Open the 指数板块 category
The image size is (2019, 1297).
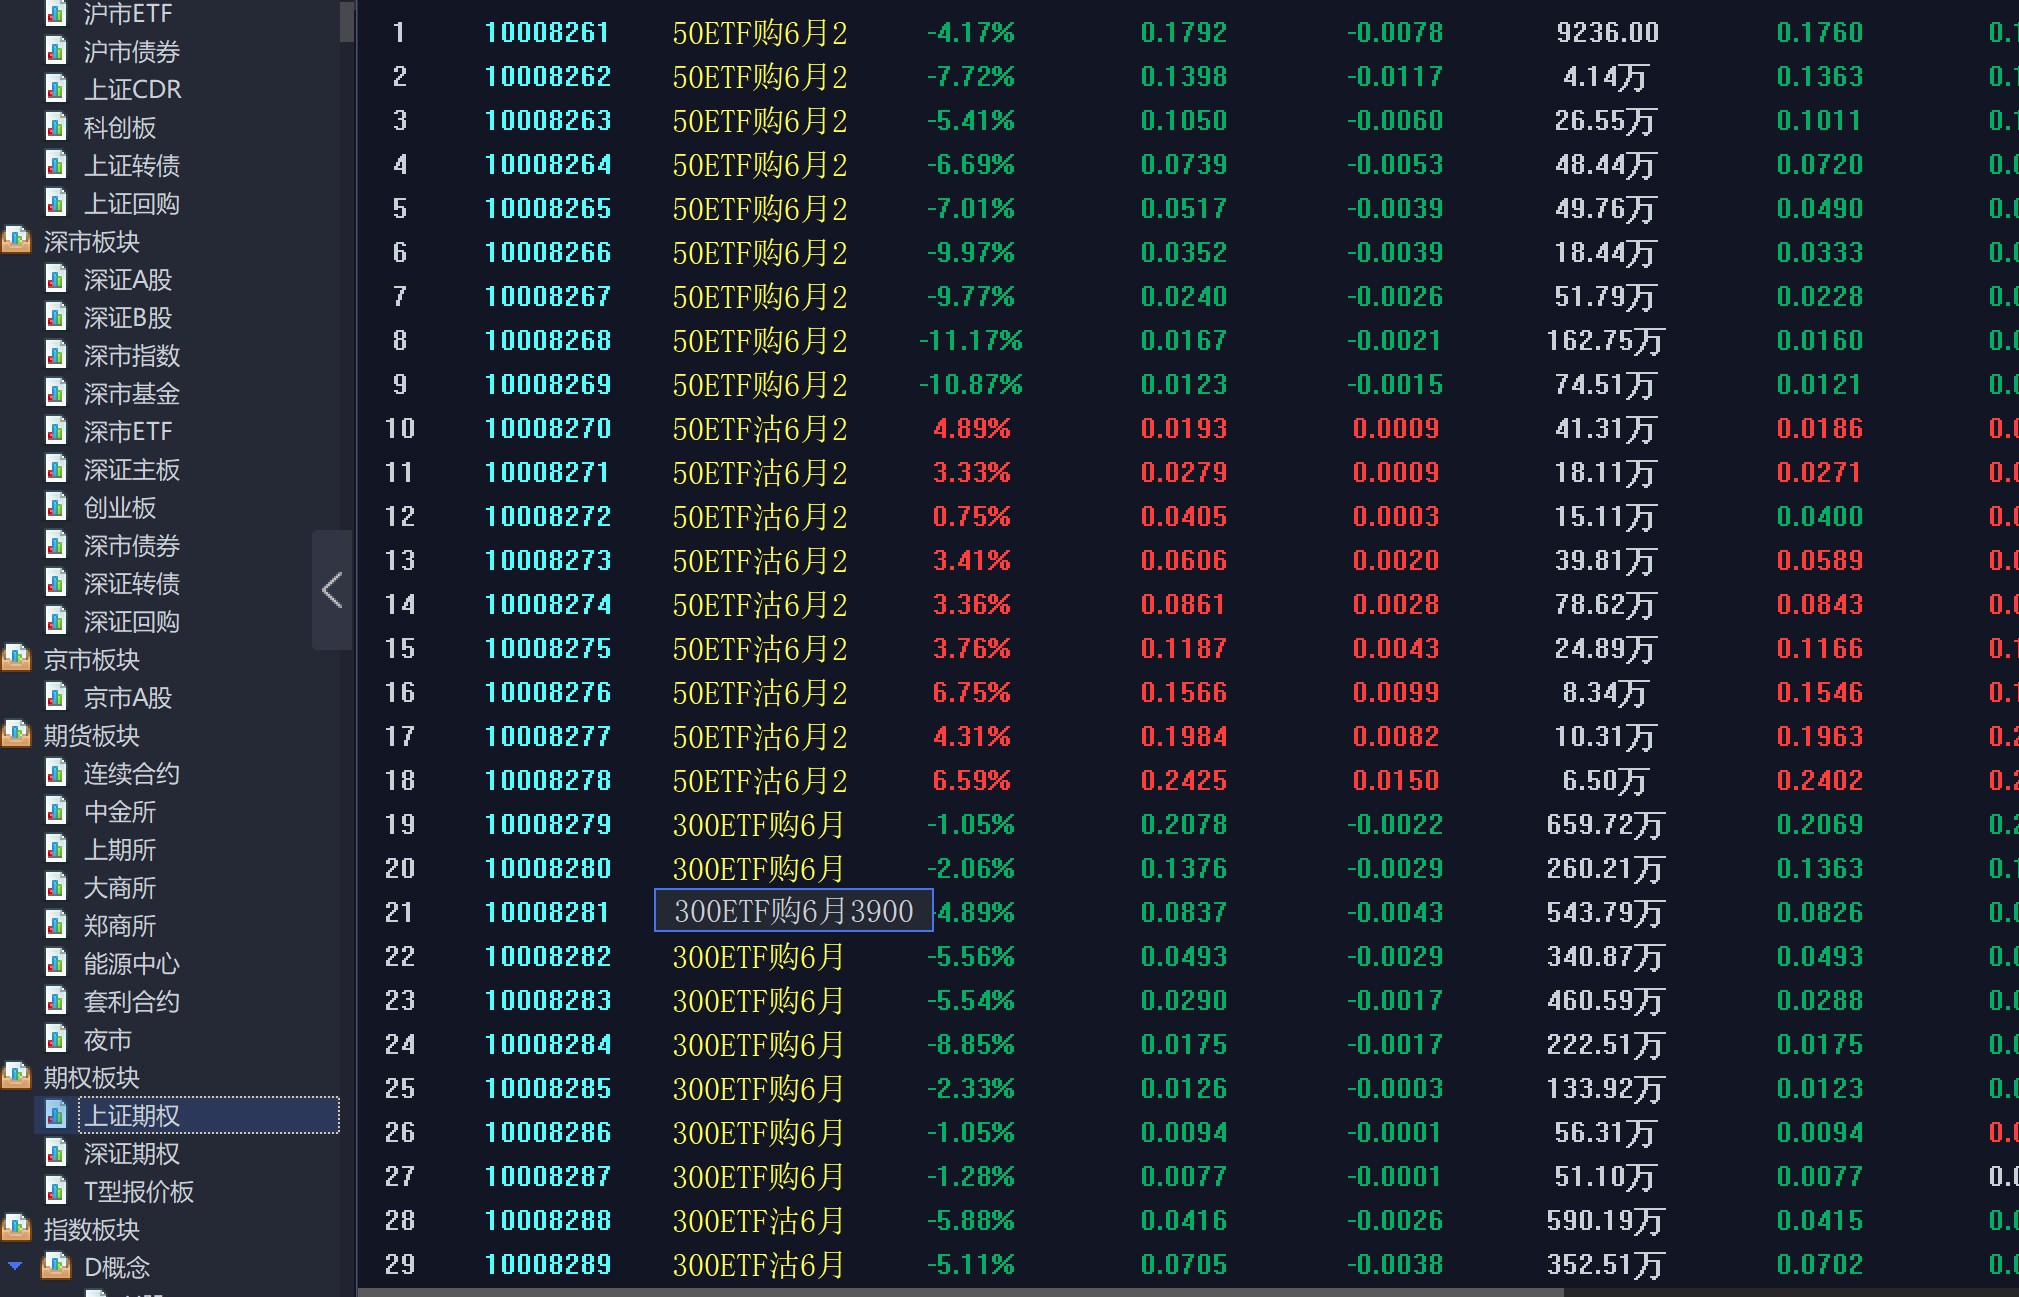point(91,1230)
